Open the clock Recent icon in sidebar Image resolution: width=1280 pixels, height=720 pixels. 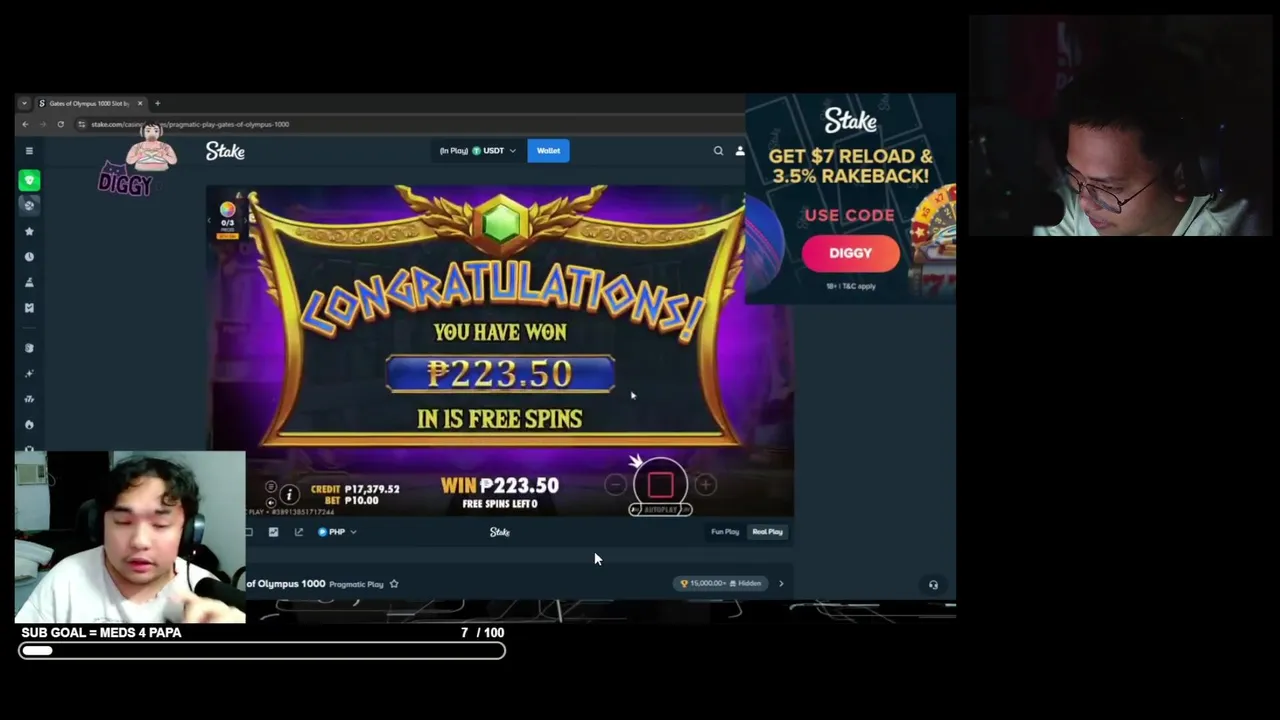click(29, 257)
